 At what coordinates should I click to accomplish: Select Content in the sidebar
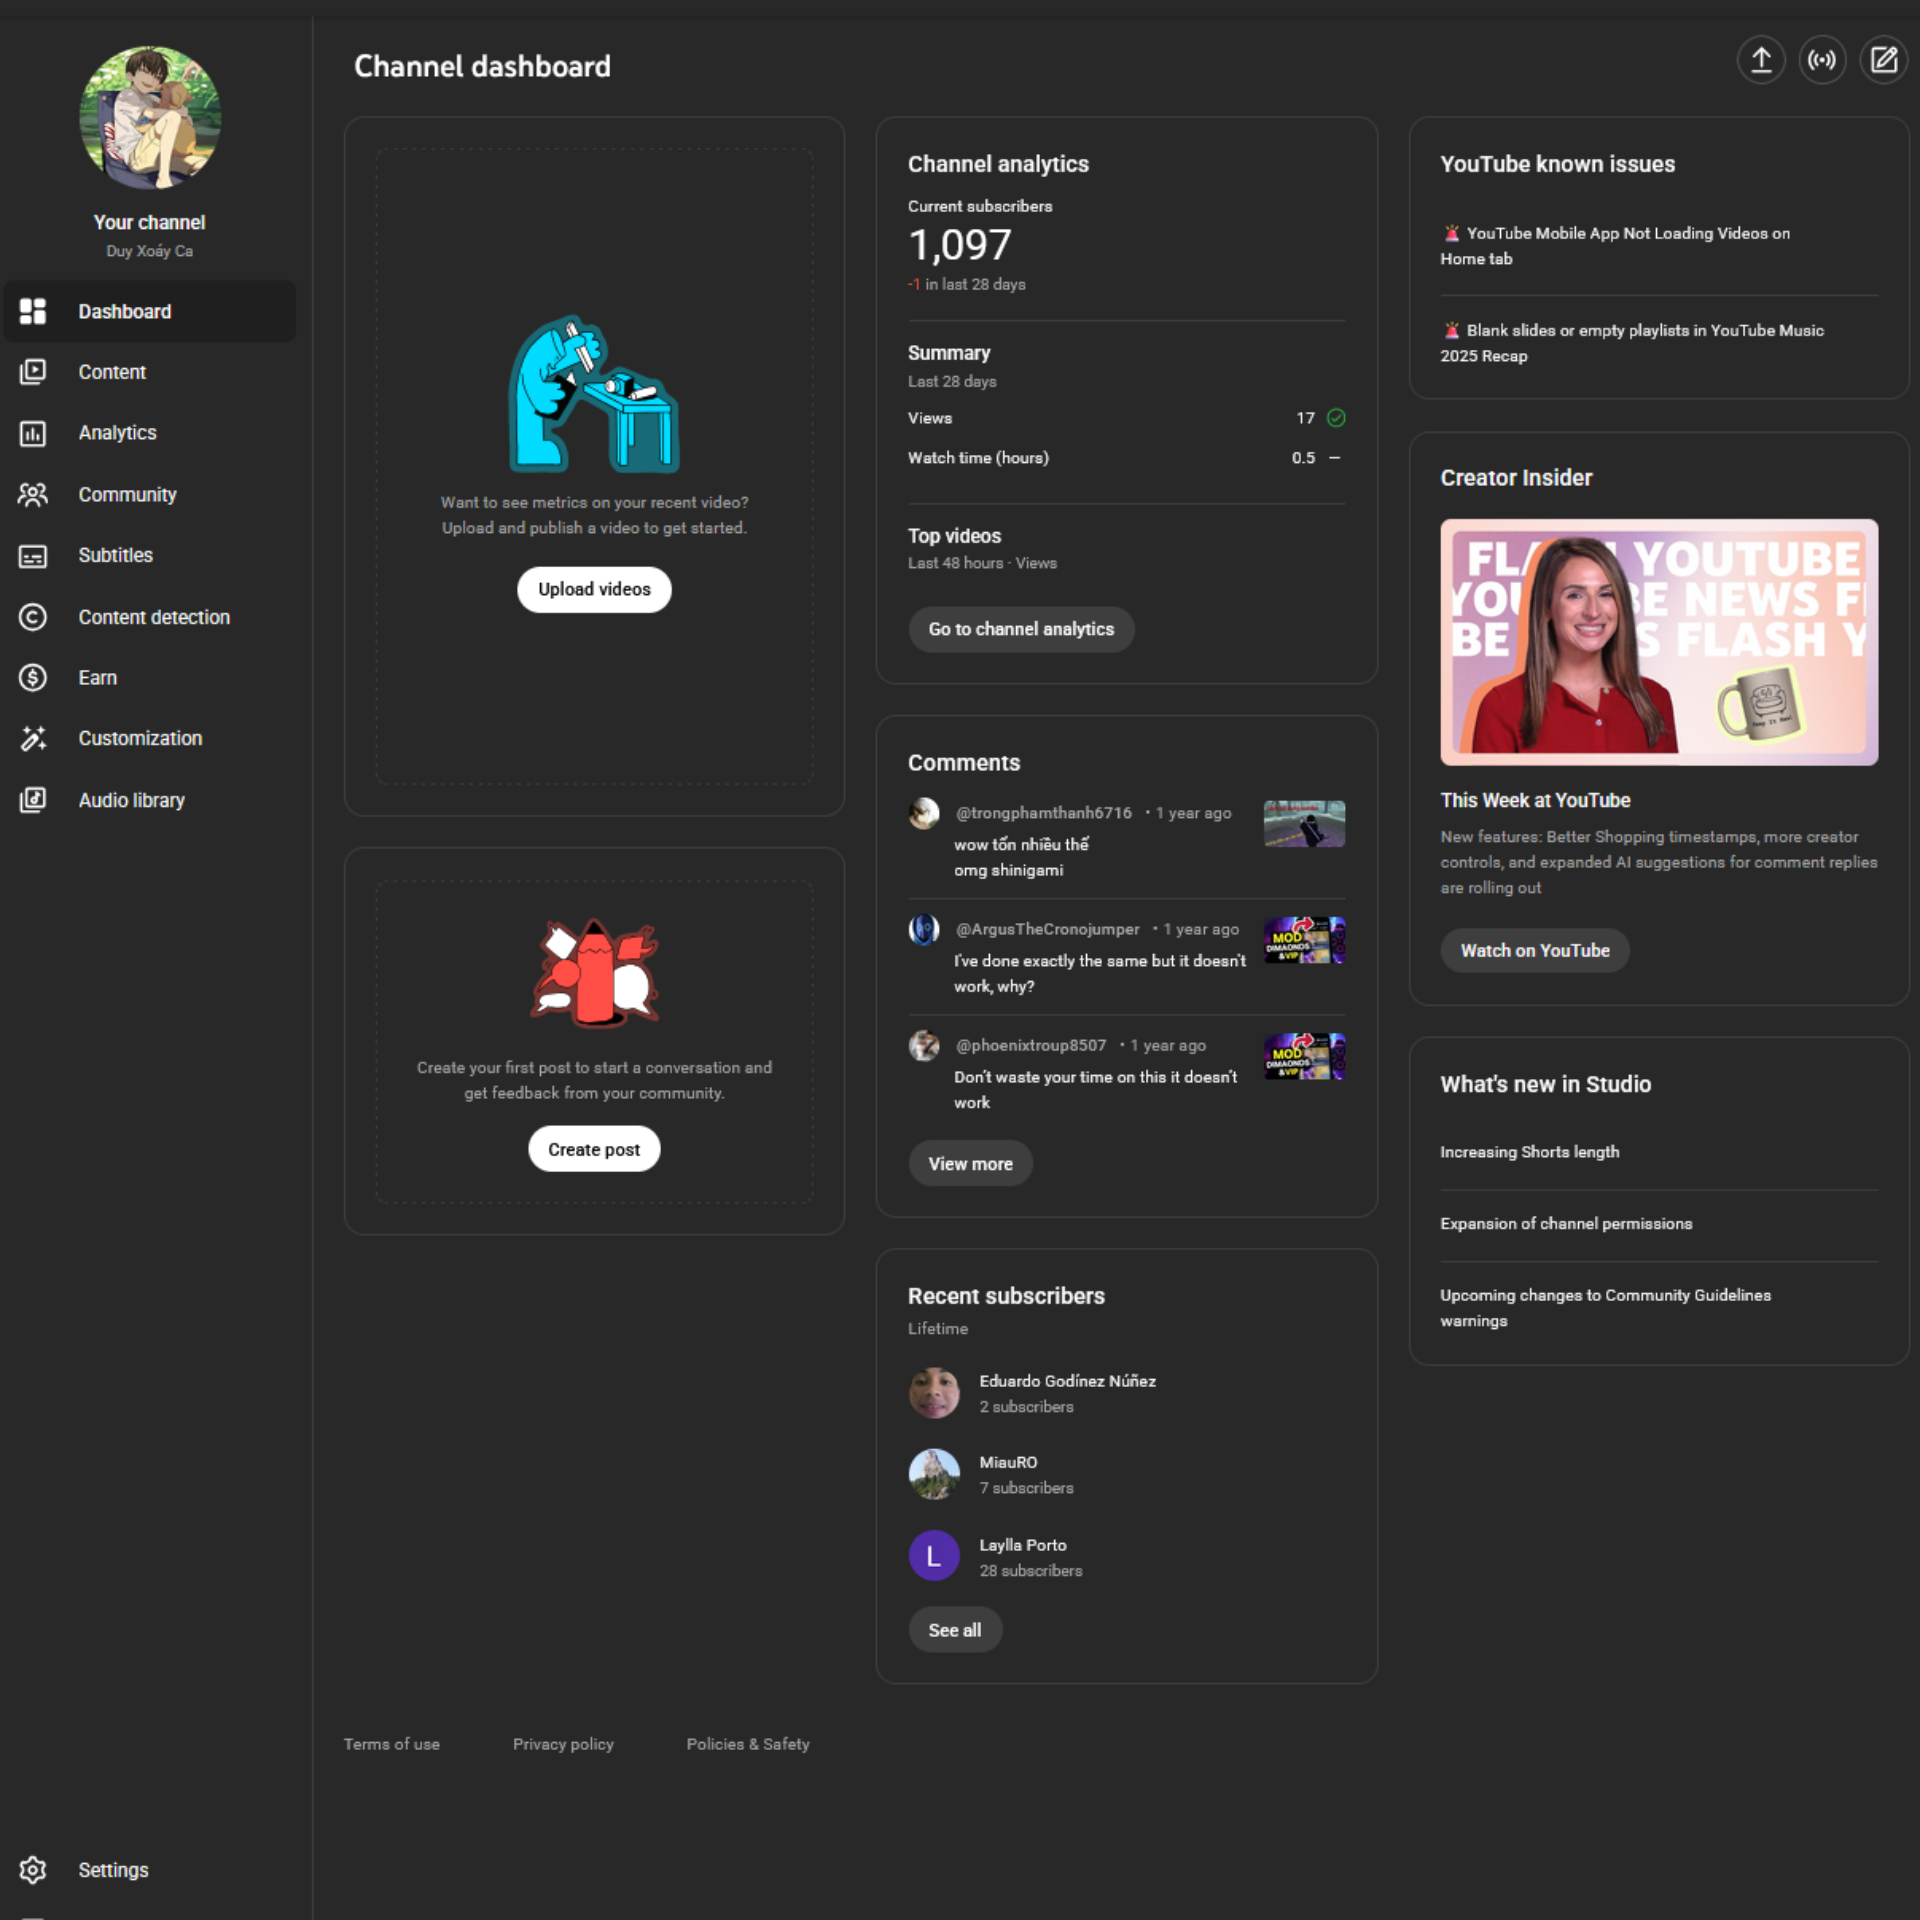tap(111, 371)
